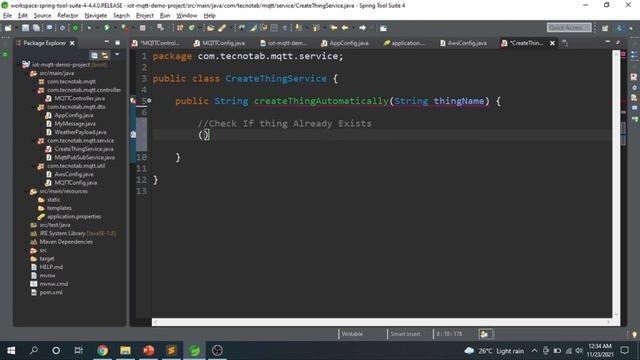640x360 pixels.
Task: Toggle Link with Editor in Package Explorer
Action: pos(105,55)
